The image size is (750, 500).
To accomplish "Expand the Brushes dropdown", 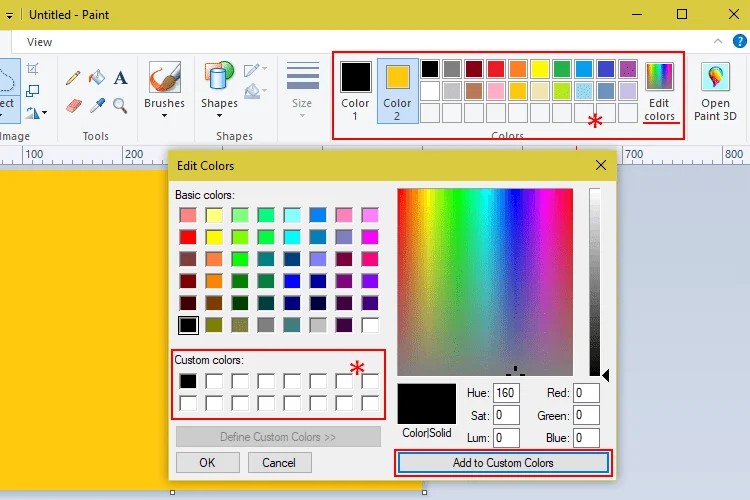I will click(164, 115).
